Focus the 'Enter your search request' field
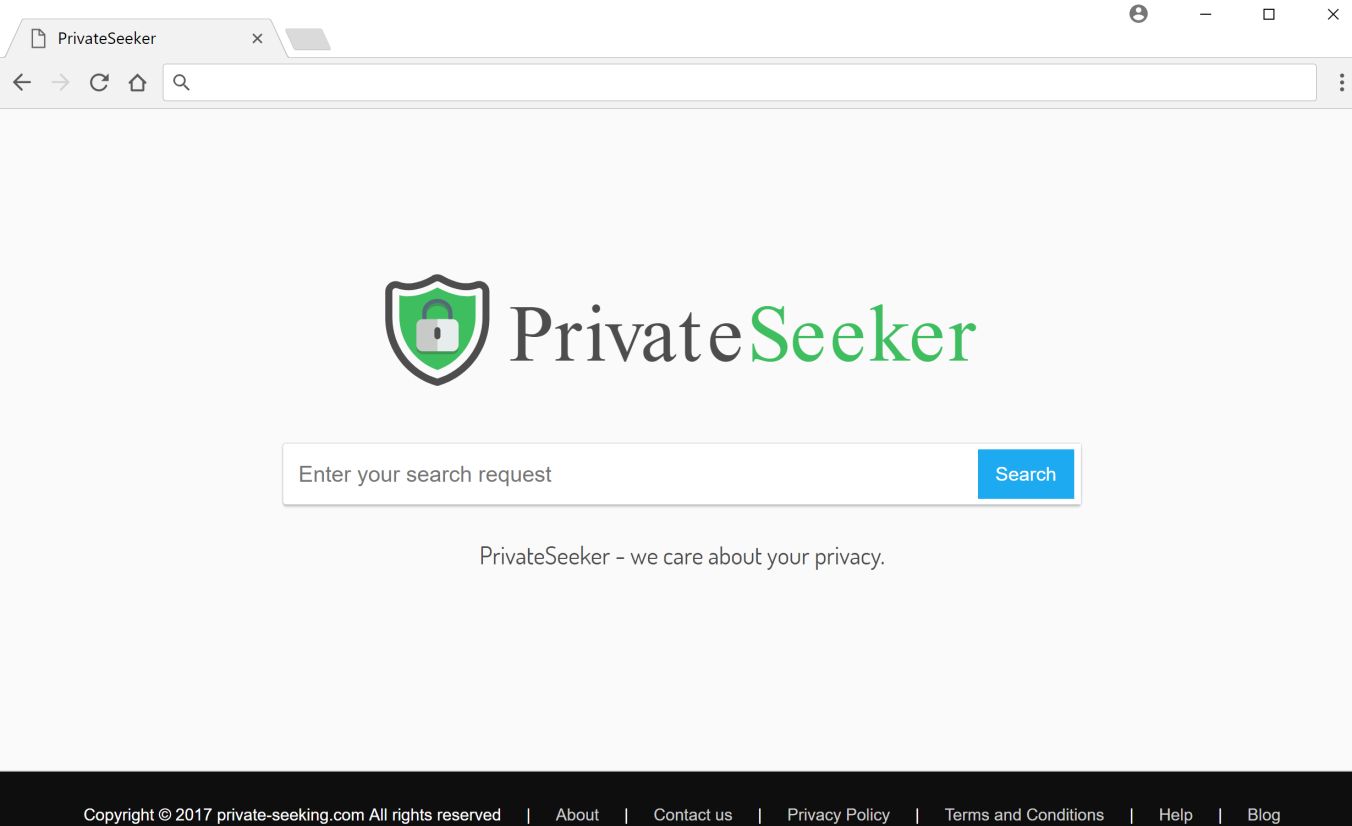This screenshot has height=826, width=1352. click(x=630, y=474)
